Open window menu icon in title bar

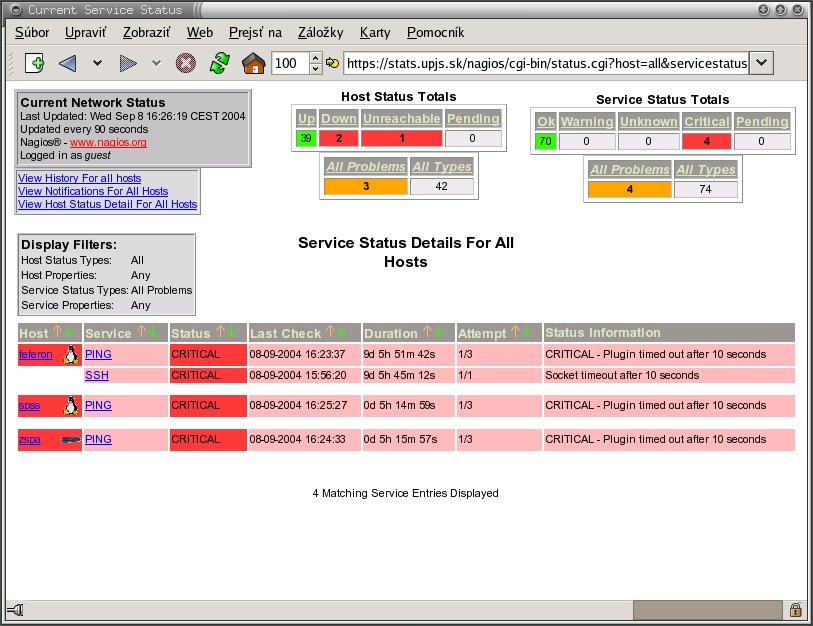[x=16, y=10]
